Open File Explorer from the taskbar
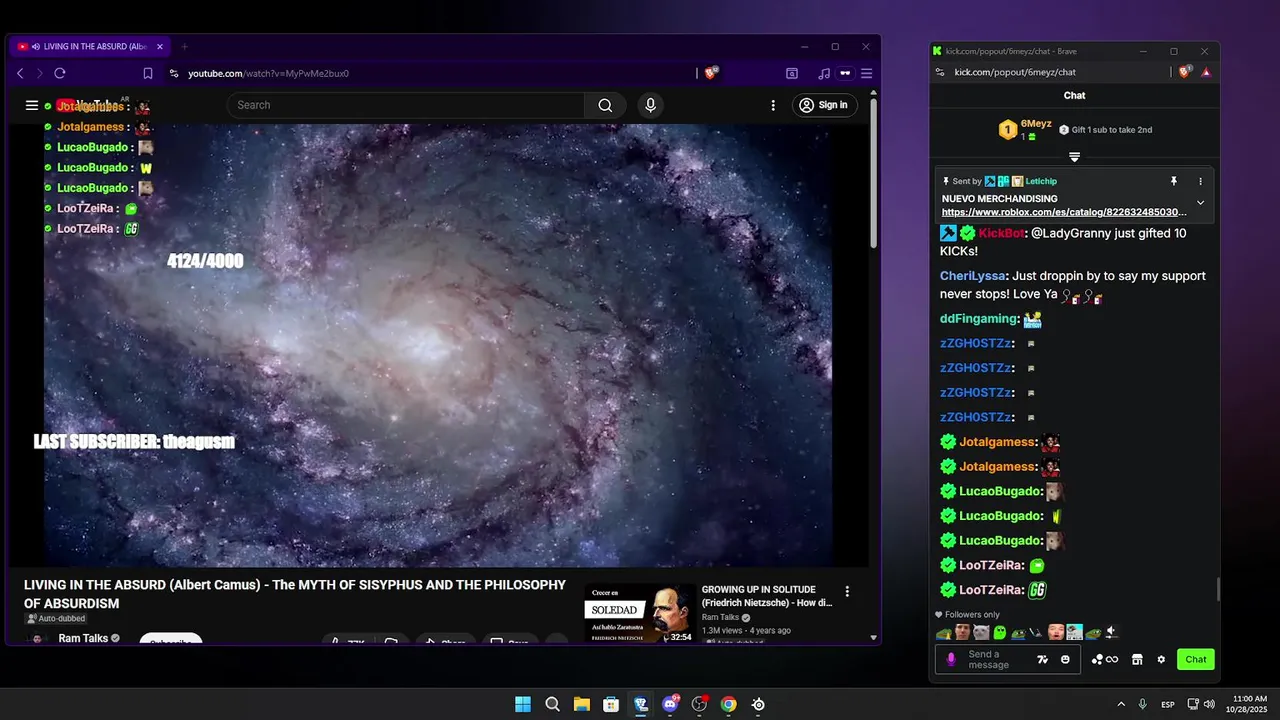Image resolution: width=1280 pixels, height=720 pixels. point(581,704)
